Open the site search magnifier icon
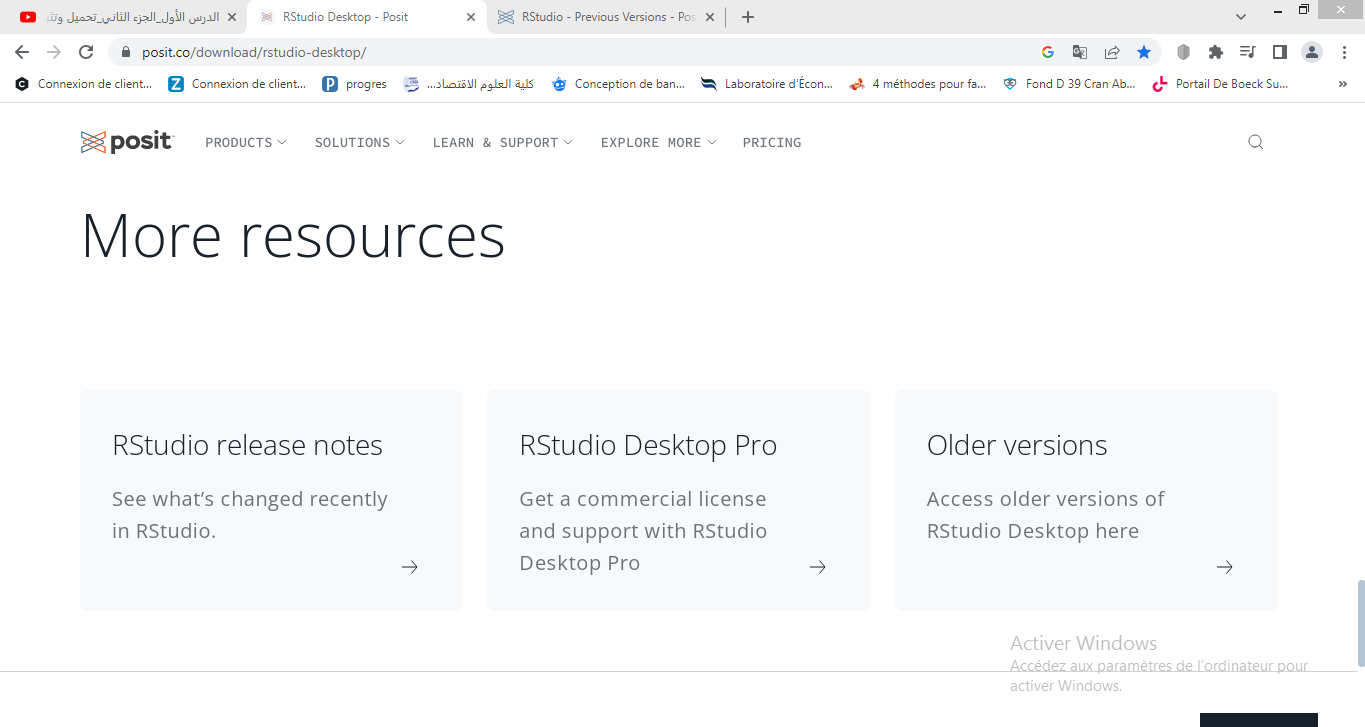 pos(1255,142)
